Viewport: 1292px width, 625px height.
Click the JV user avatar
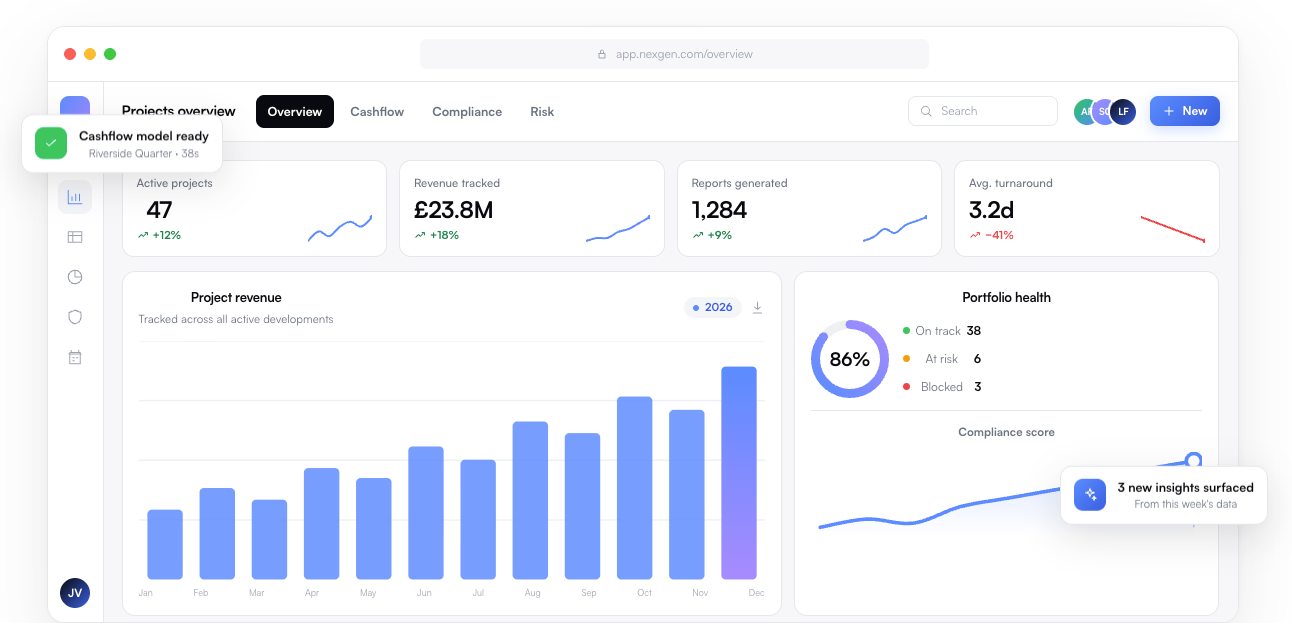coord(75,593)
